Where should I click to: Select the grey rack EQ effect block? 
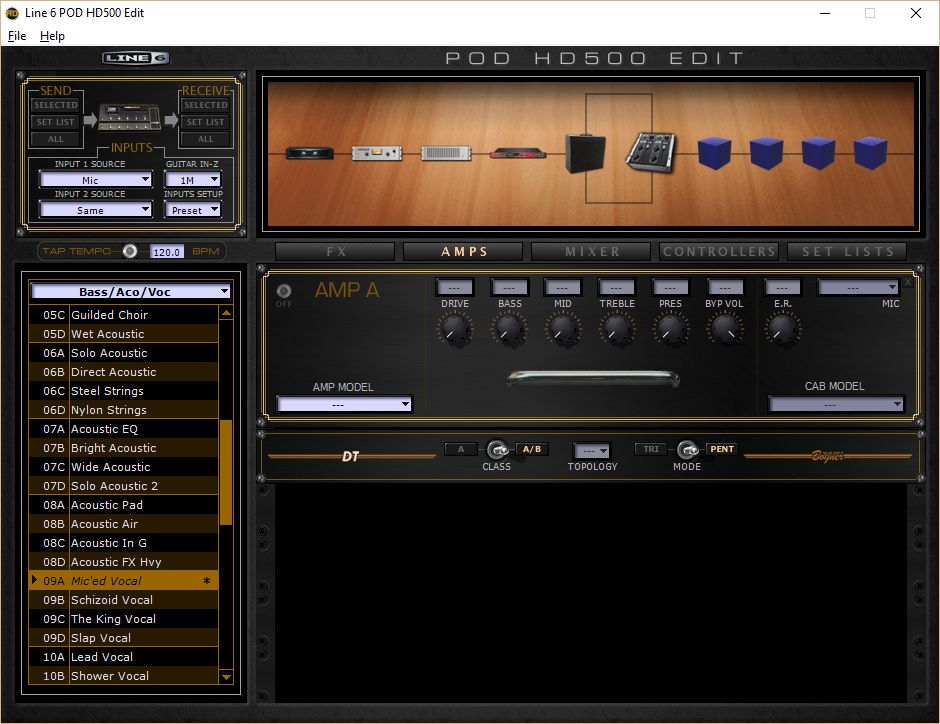[x=445, y=153]
